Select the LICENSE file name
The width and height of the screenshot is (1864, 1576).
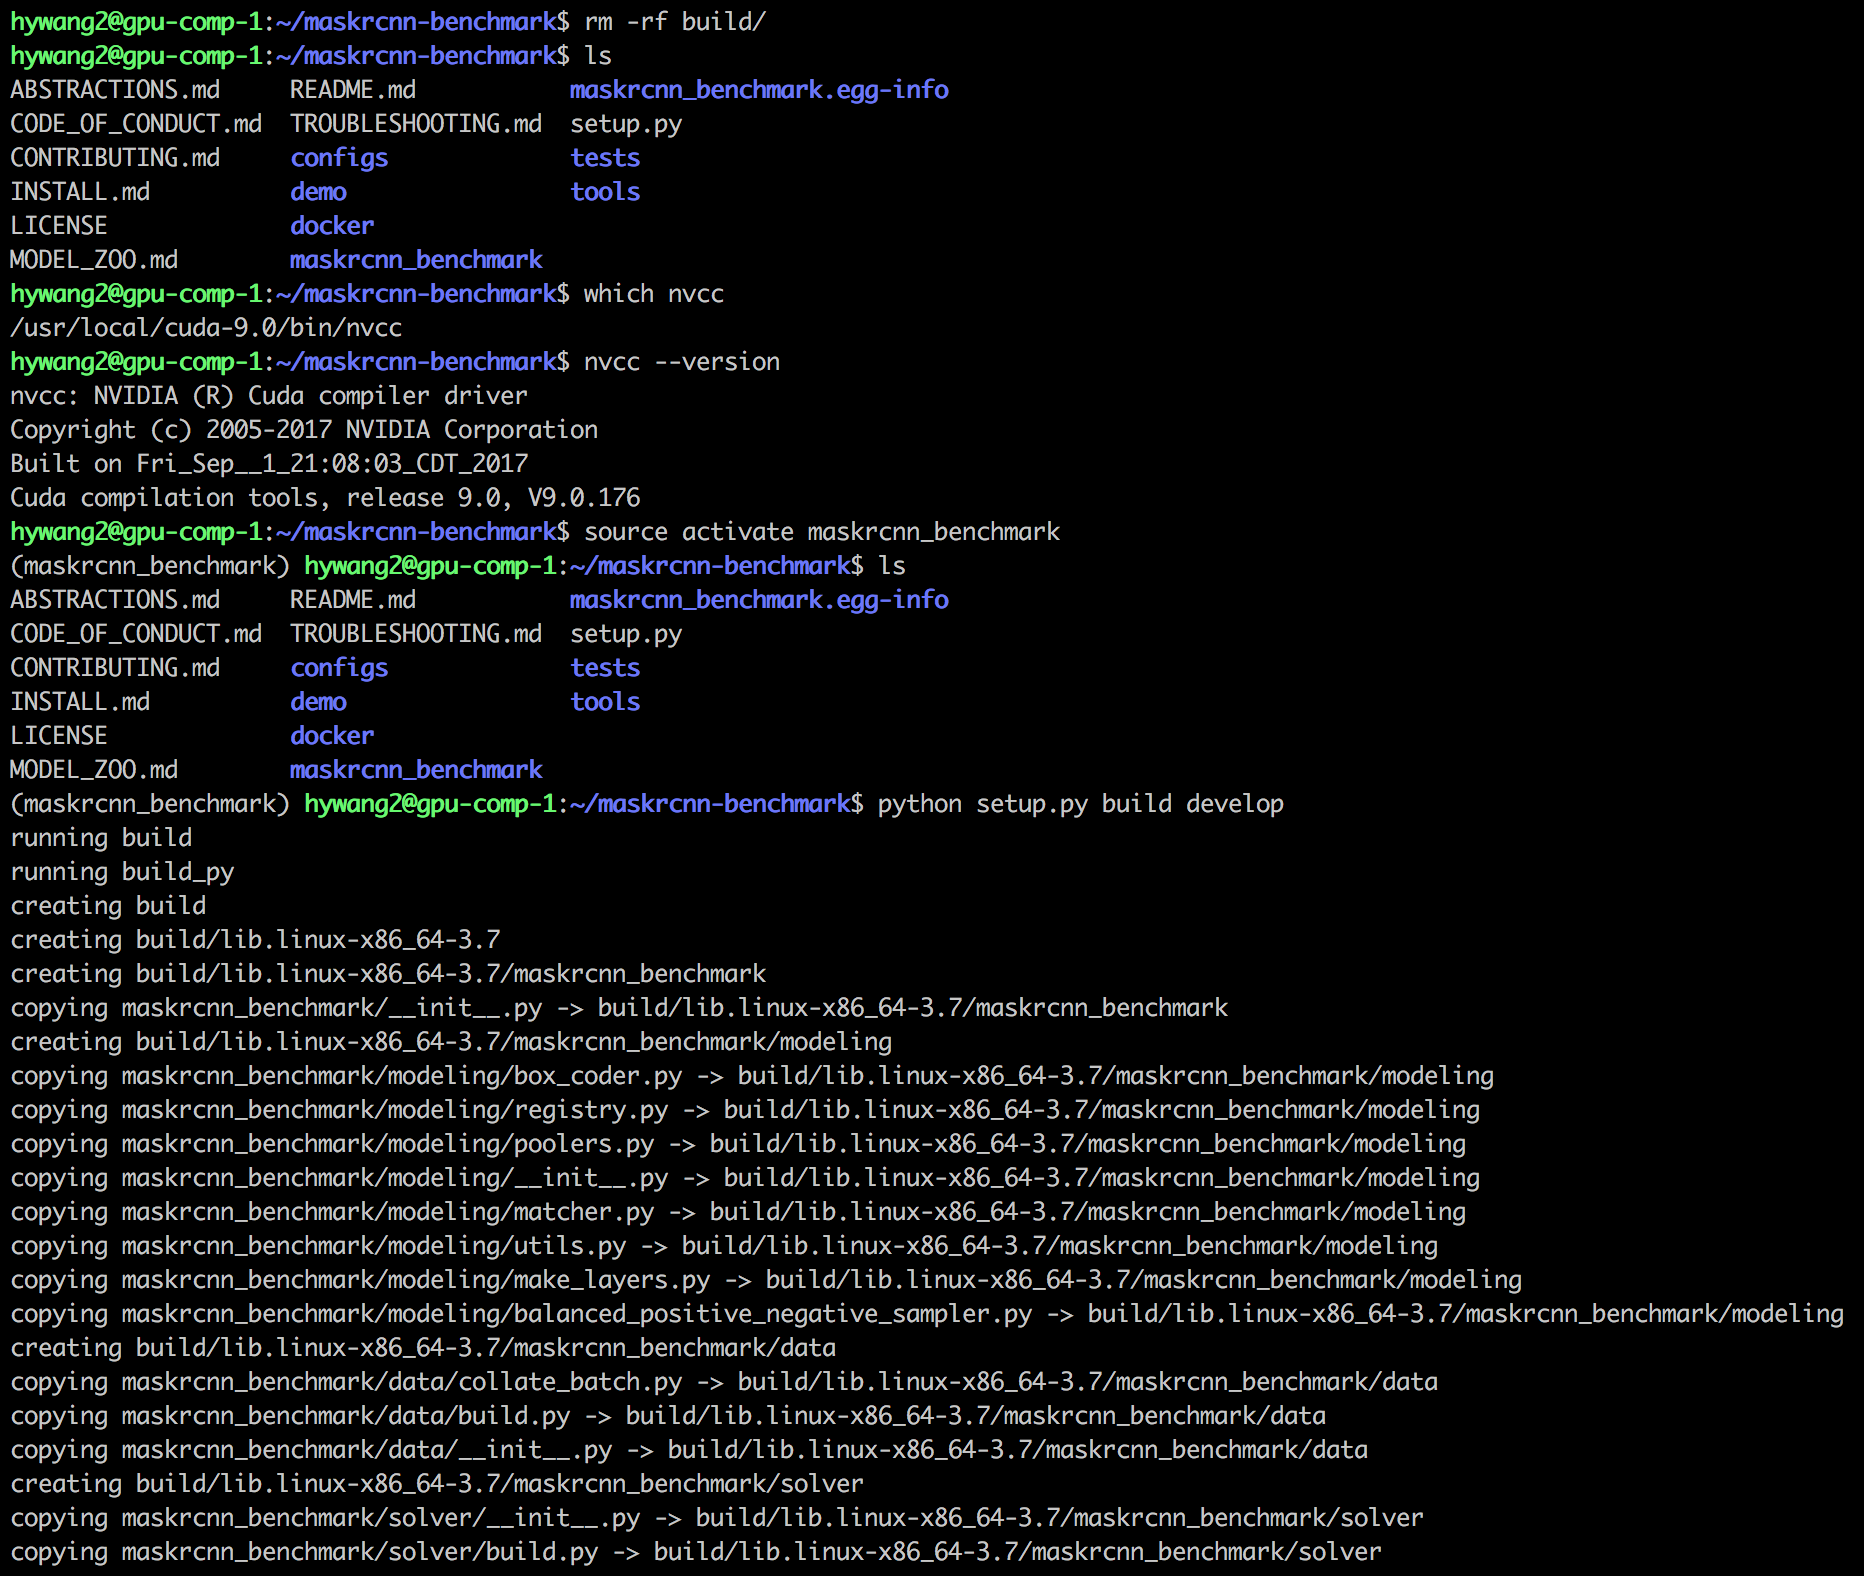click(x=59, y=225)
